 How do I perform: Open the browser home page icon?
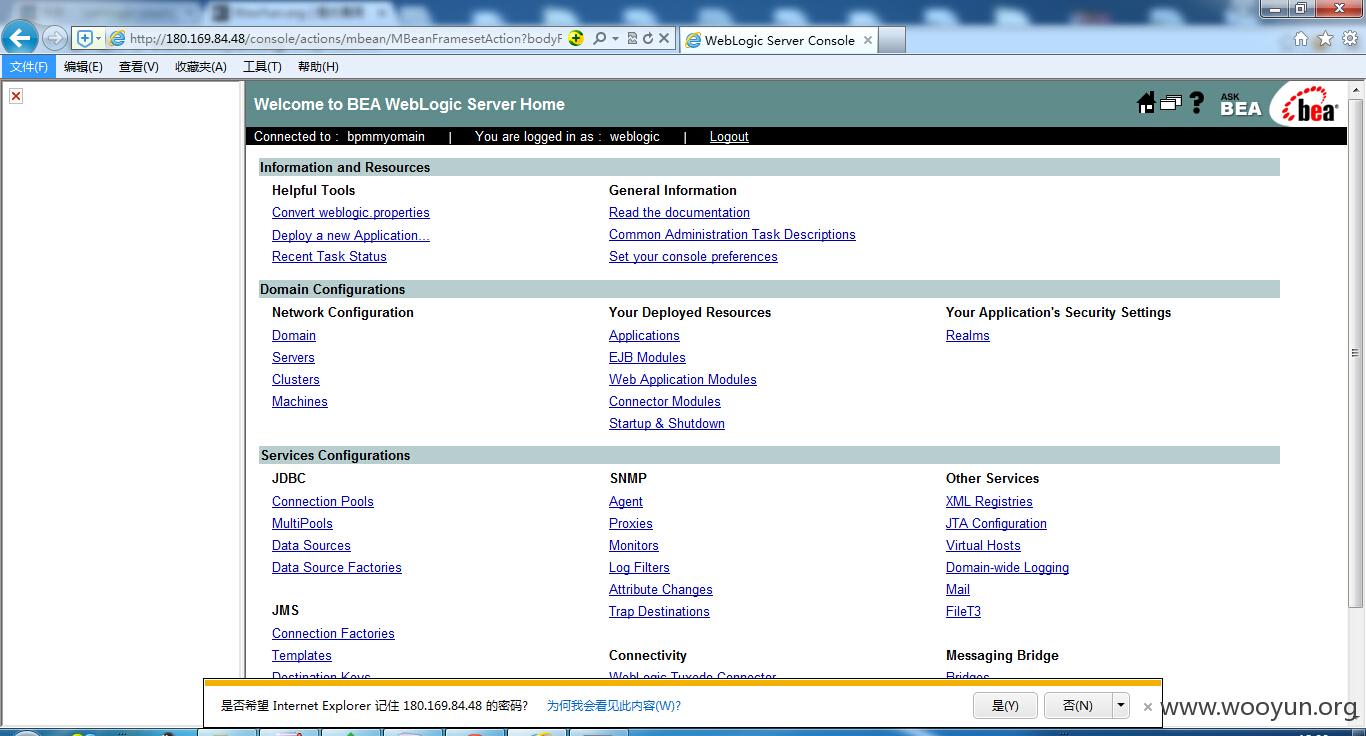(x=1301, y=39)
